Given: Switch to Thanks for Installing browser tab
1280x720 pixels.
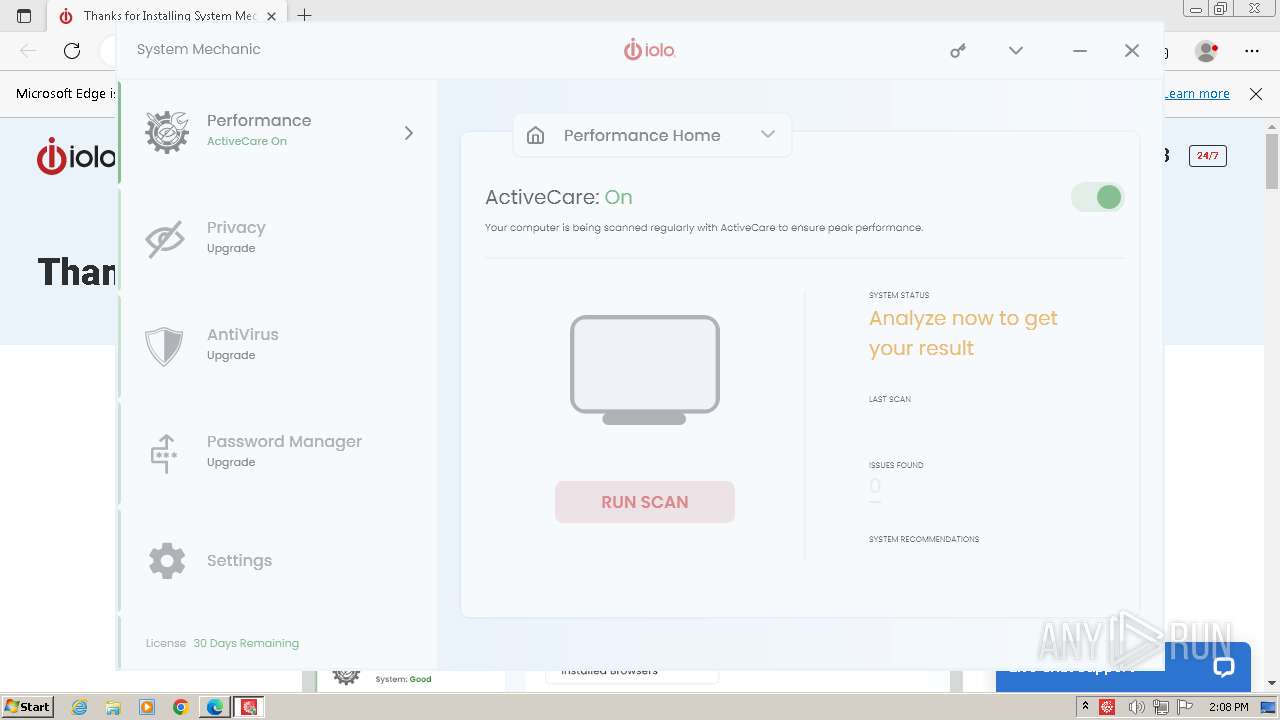Looking at the screenshot, I should coord(165,16).
